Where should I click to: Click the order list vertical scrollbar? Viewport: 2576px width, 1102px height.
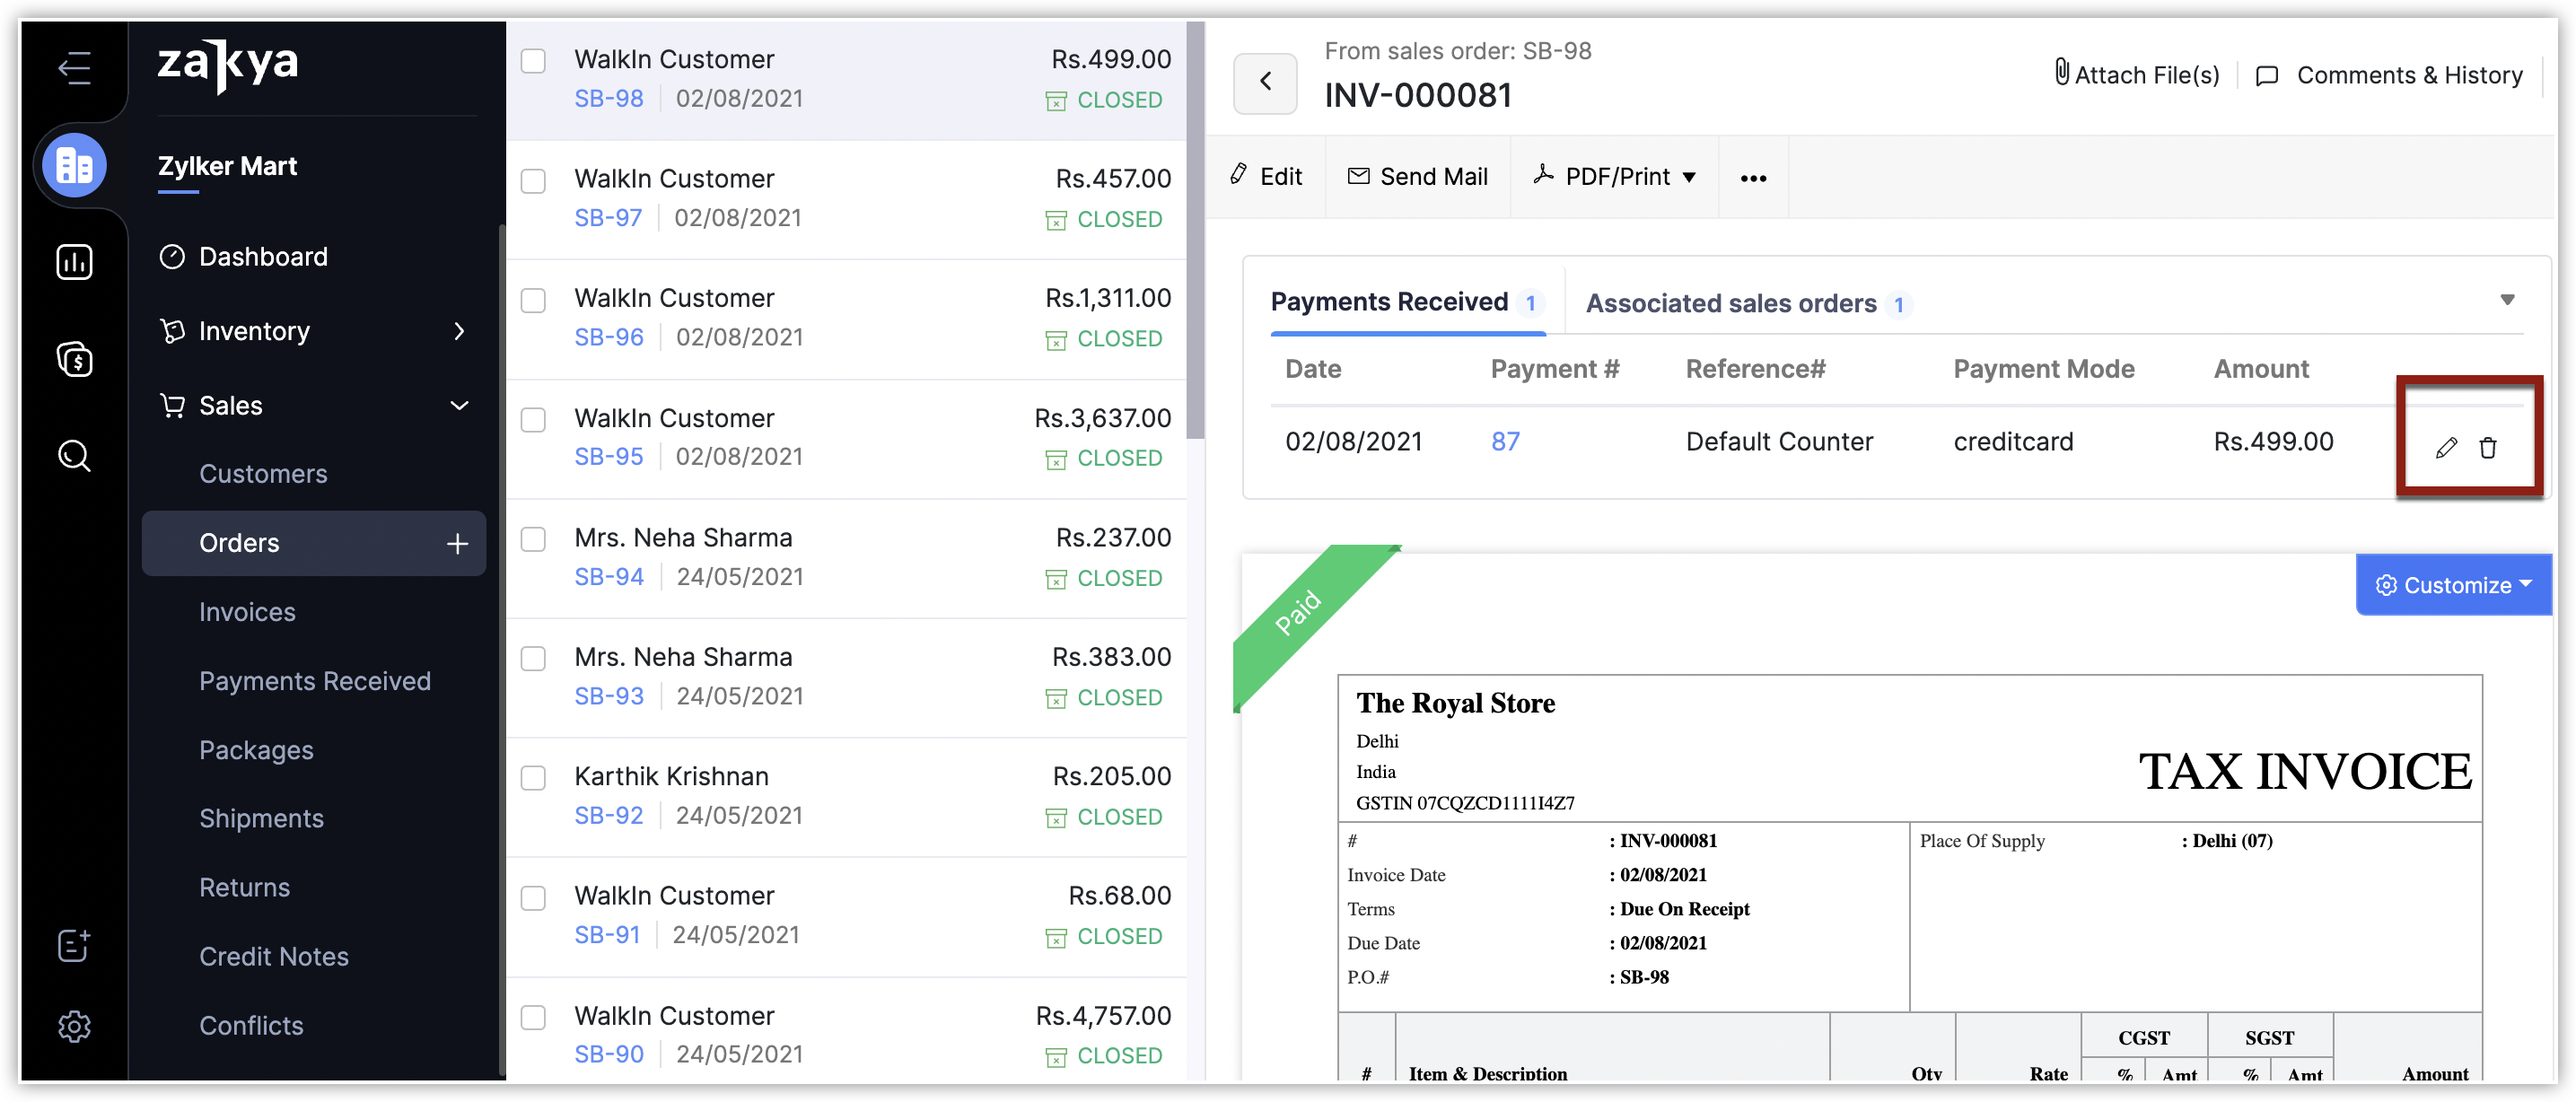click(x=1195, y=230)
